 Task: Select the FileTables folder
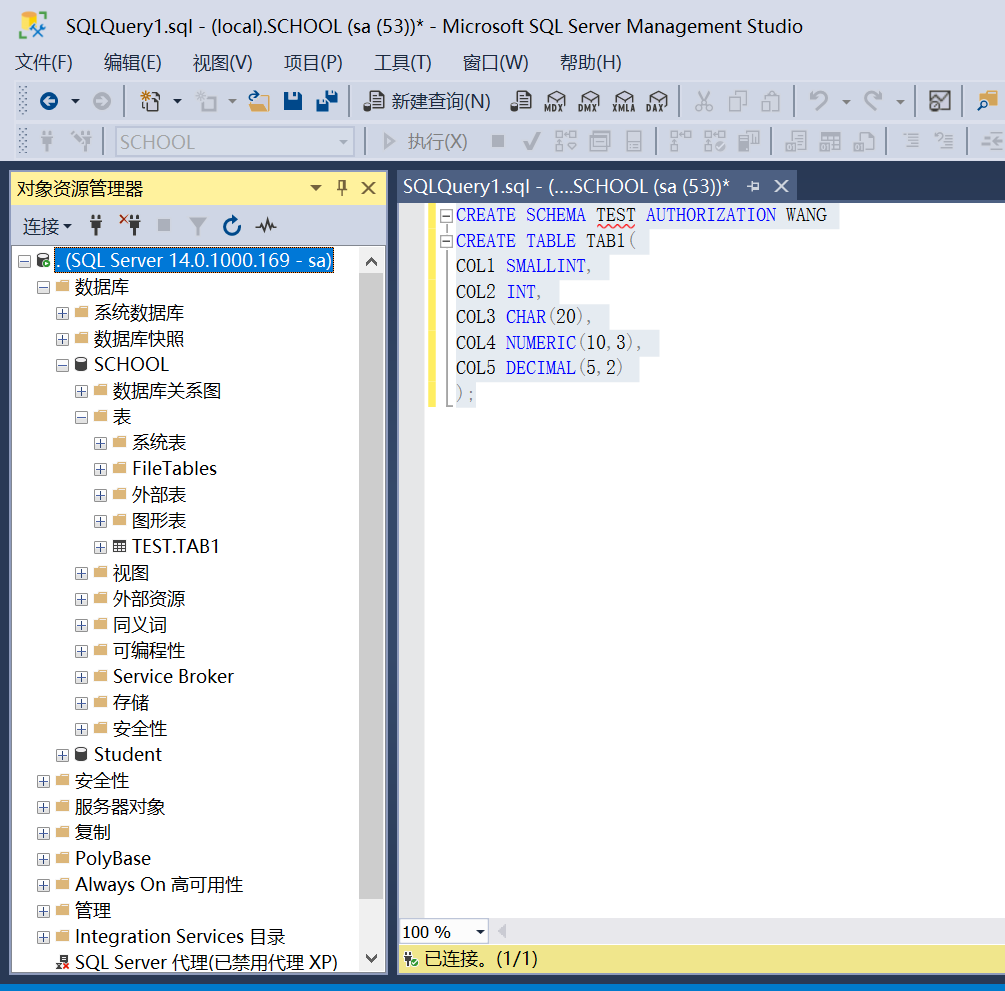(174, 469)
